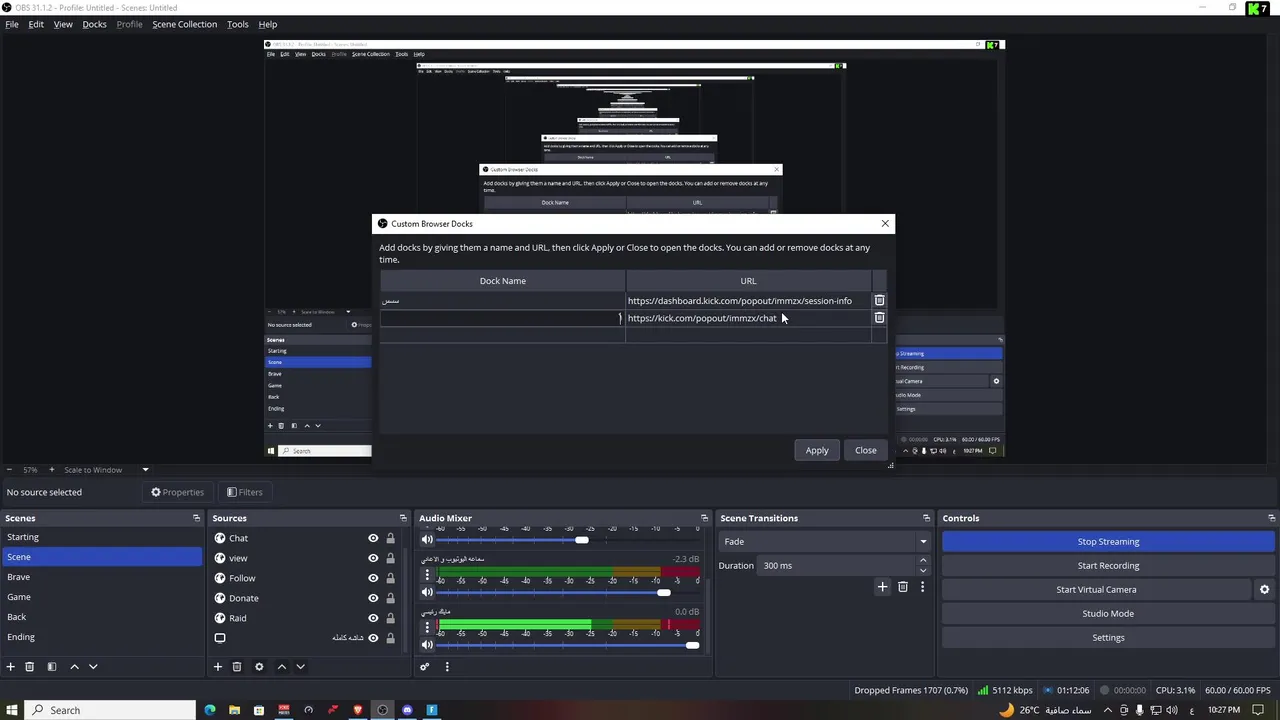Adjust the -2.3 dB channel volume slider
This screenshot has height=720, width=1280.
point(664,593)
